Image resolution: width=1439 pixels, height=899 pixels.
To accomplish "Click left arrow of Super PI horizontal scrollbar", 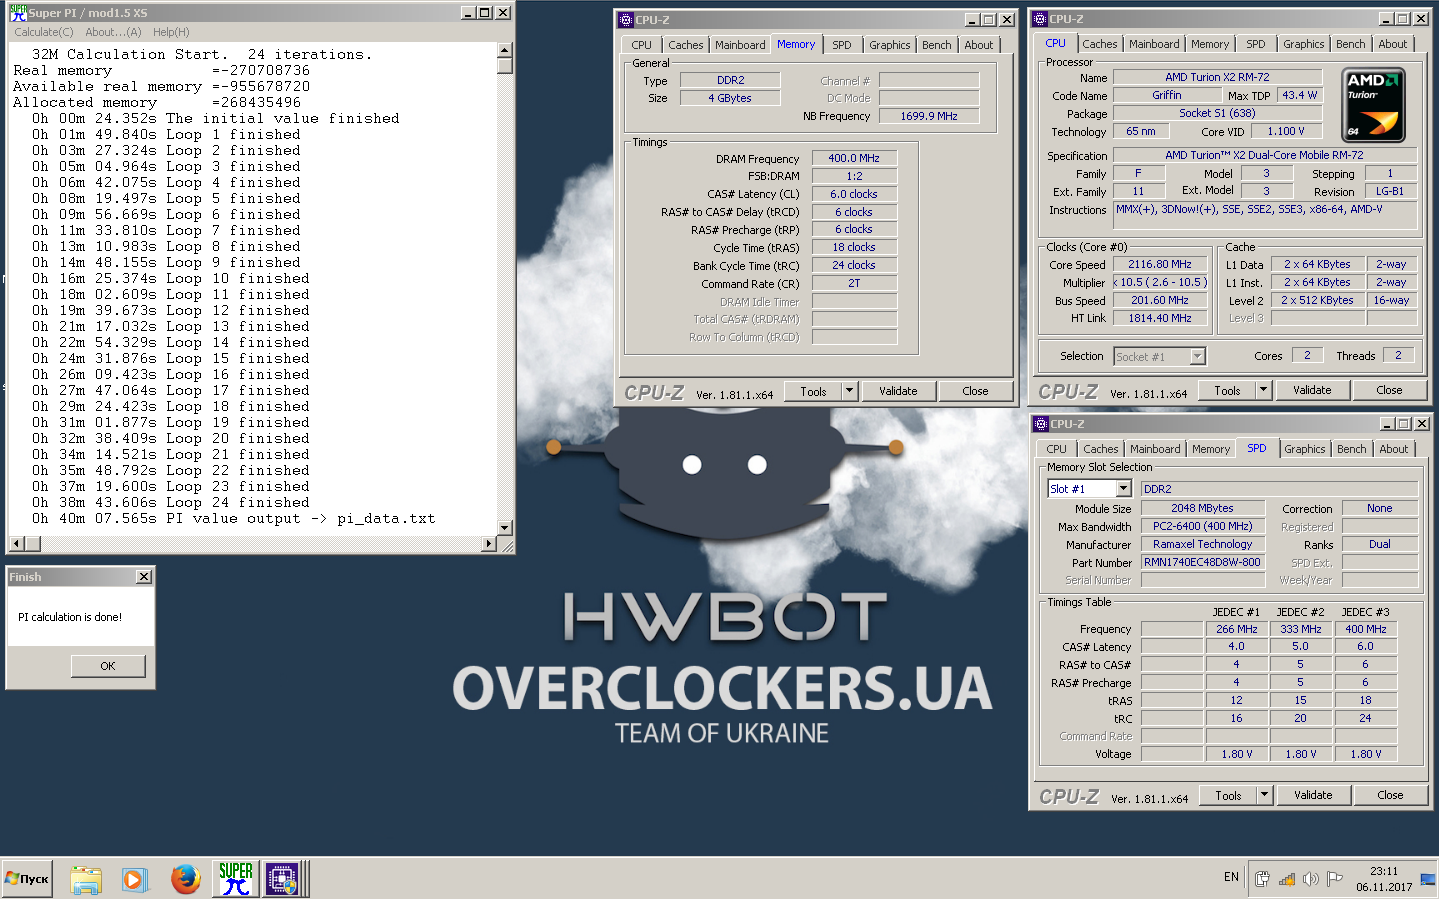I will pos(16,544).
